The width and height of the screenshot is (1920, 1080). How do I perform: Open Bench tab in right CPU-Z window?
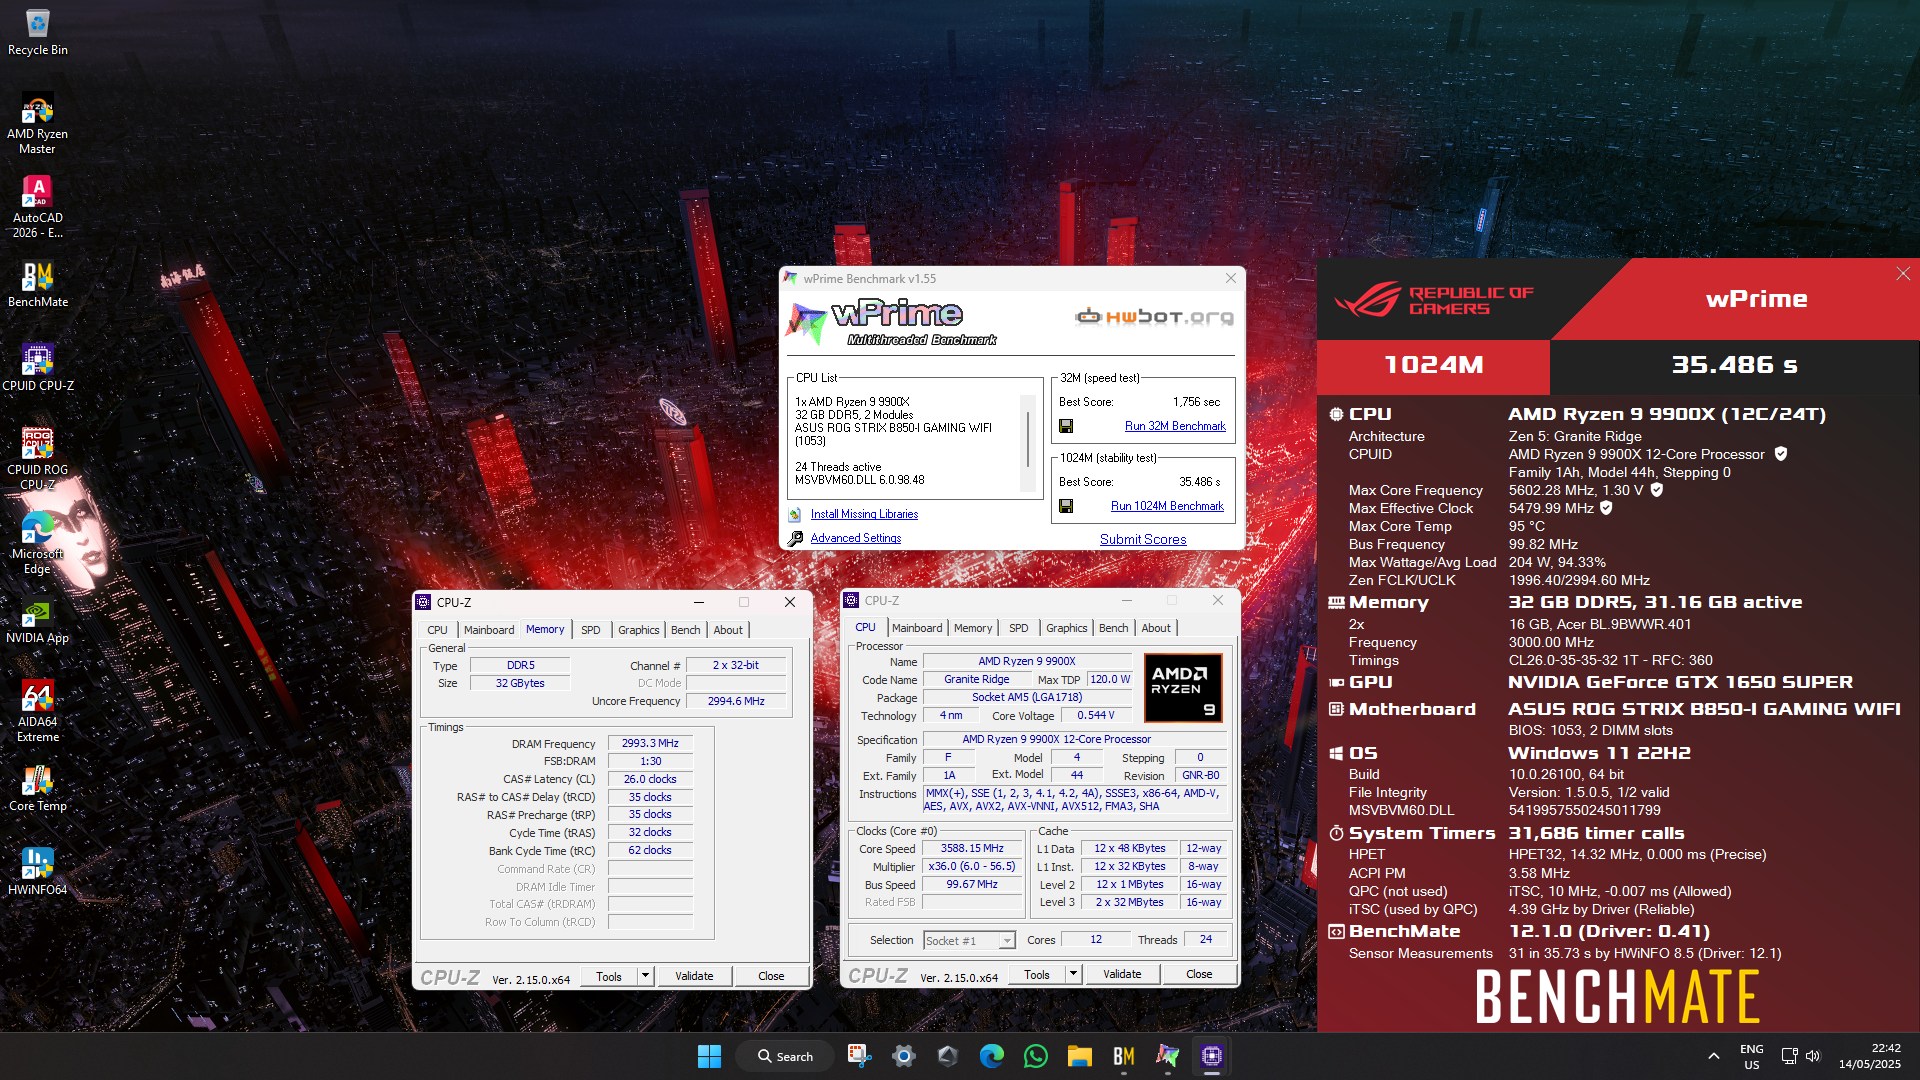1113,628
